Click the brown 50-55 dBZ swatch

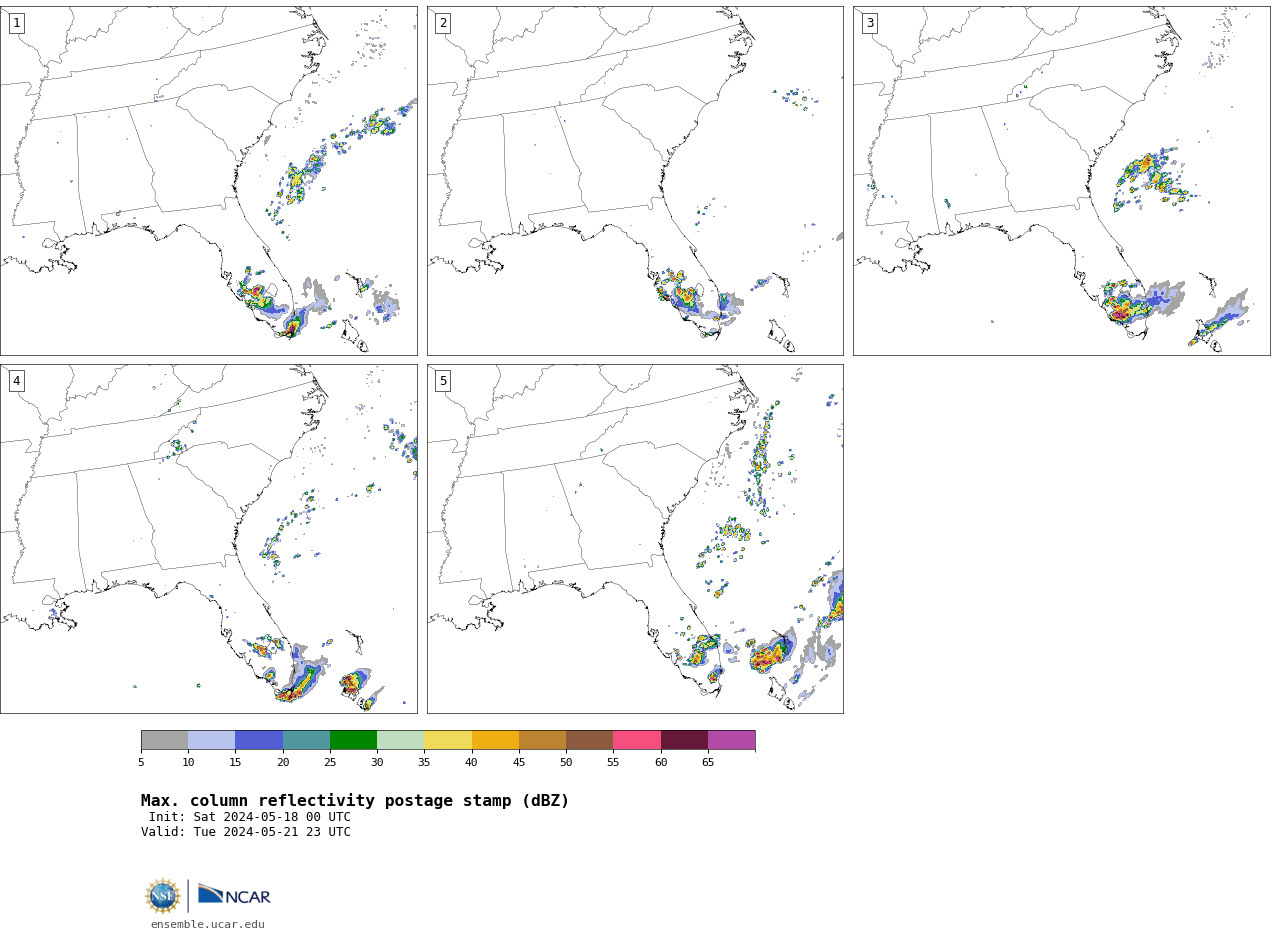(590, 740)
